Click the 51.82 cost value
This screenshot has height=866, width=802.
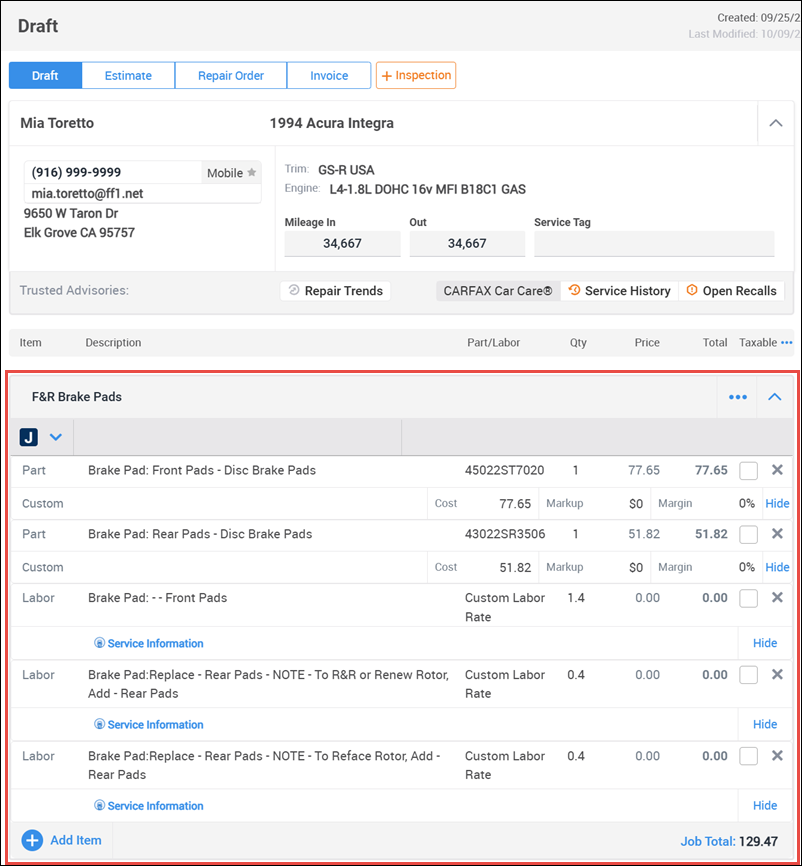pos(515,567)
